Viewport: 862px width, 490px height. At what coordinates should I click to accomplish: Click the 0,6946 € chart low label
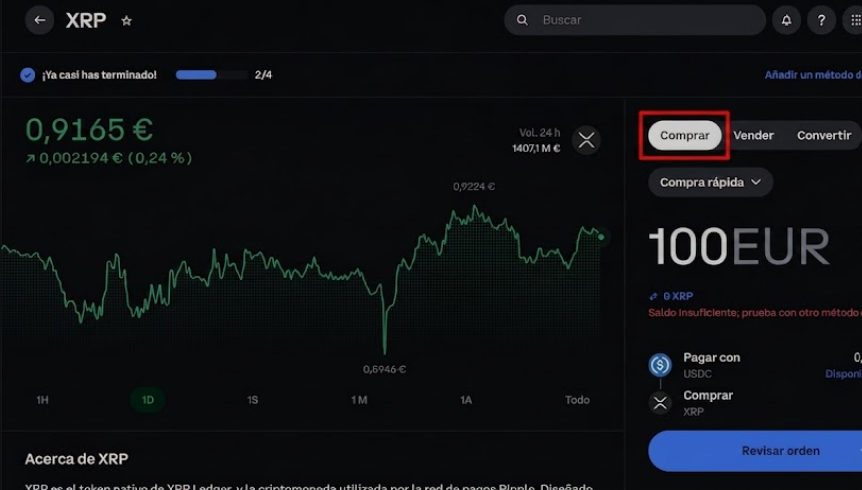384,369
